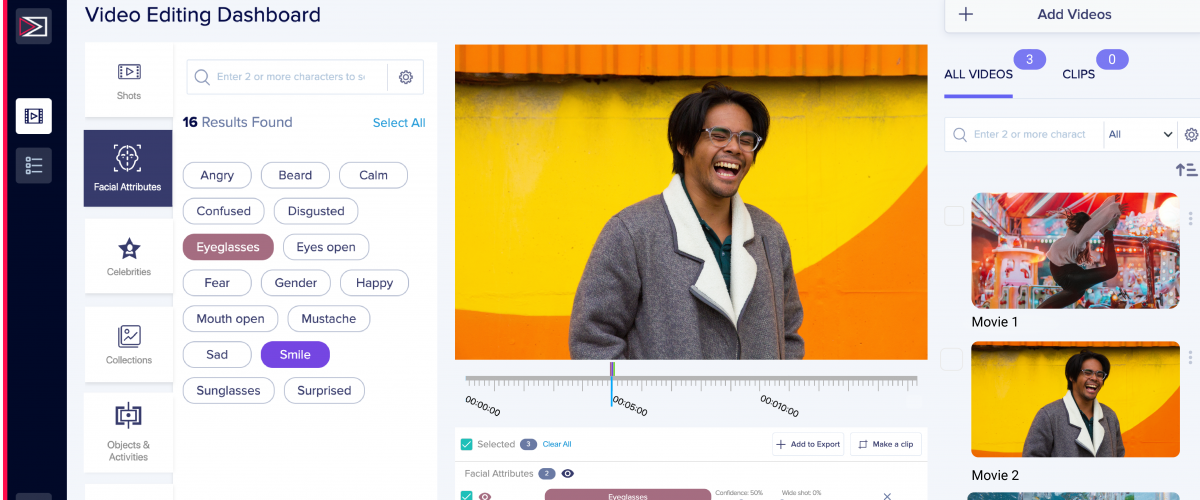
Task: Click the 'Movie 2' title text
Action: pyautogui.click(x=995, y=475)
